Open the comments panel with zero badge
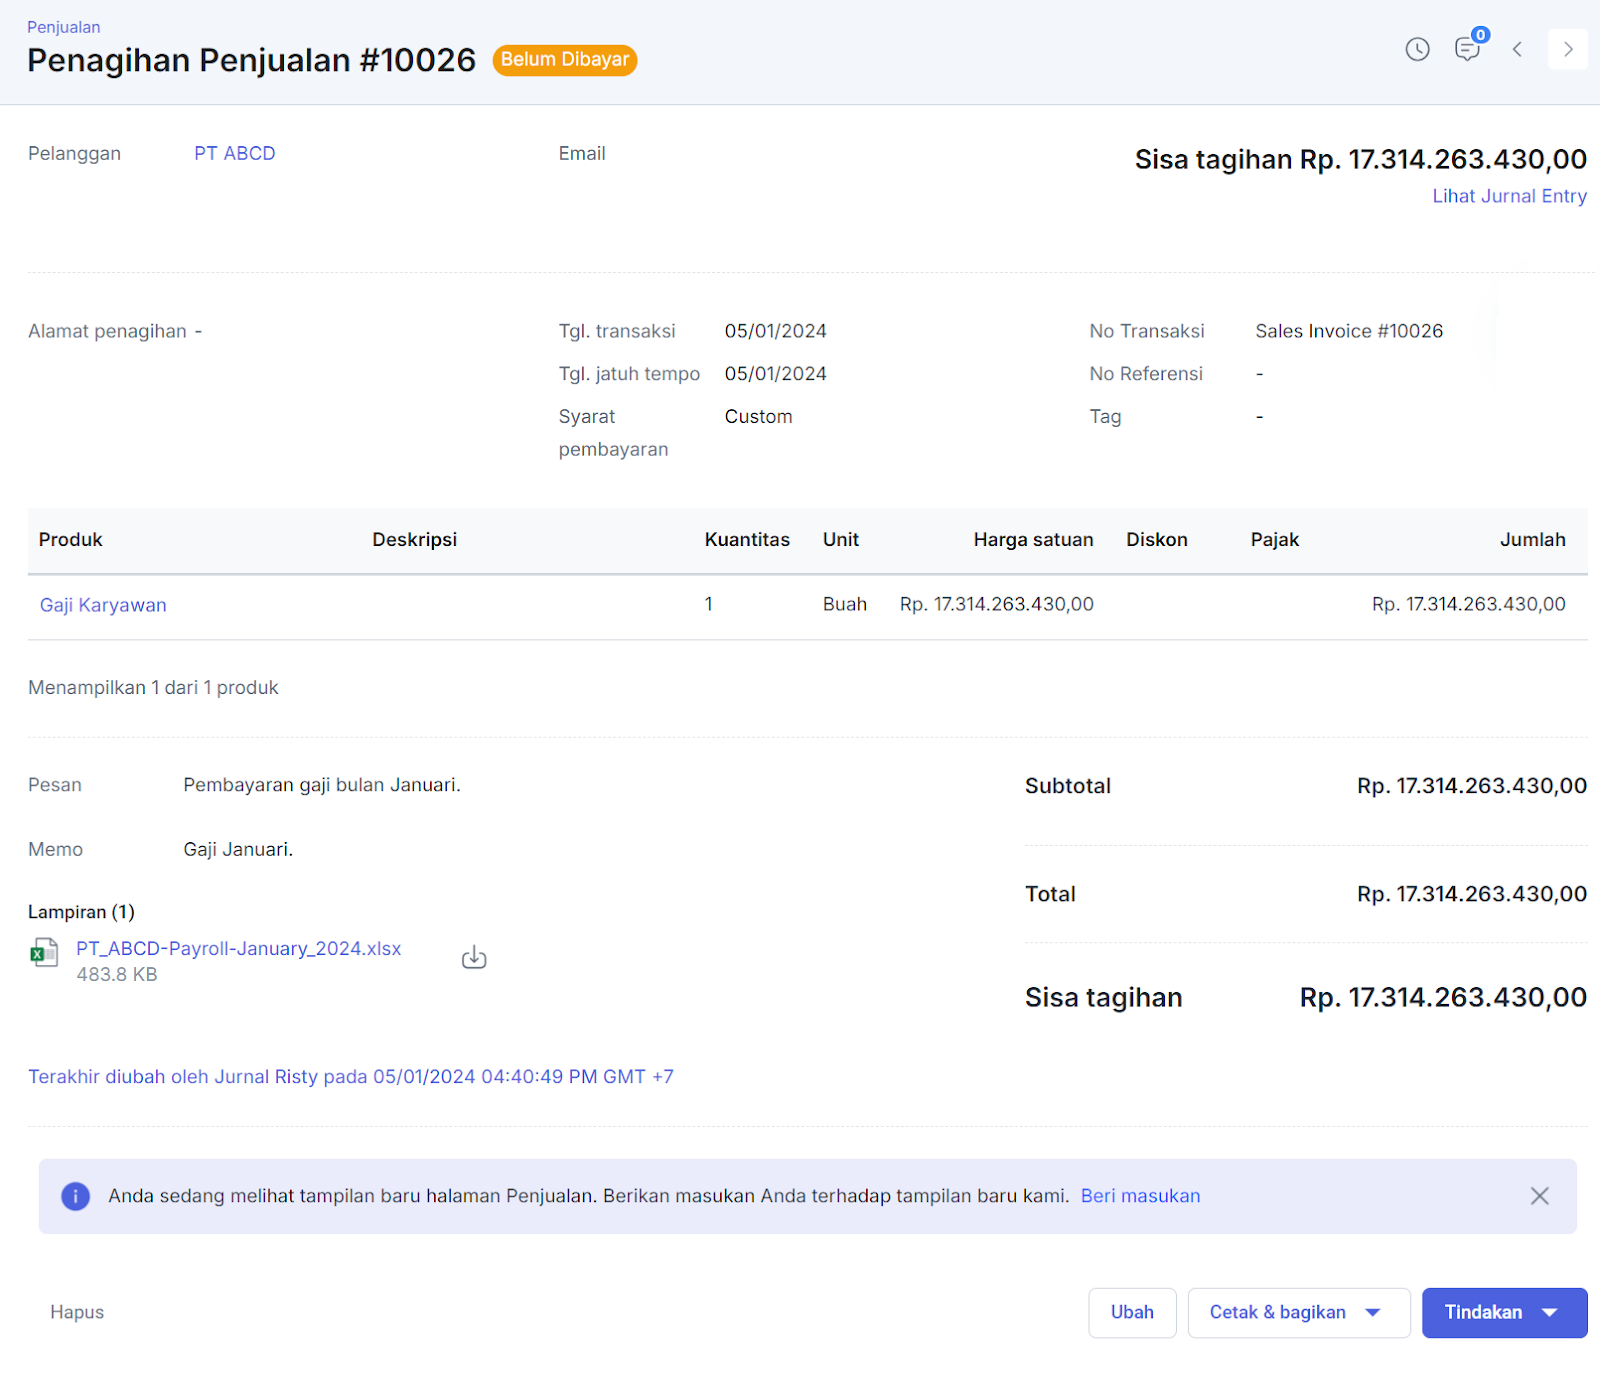The height and width of the screenshot is (1390, 1600). click(x=1467, y=48)
